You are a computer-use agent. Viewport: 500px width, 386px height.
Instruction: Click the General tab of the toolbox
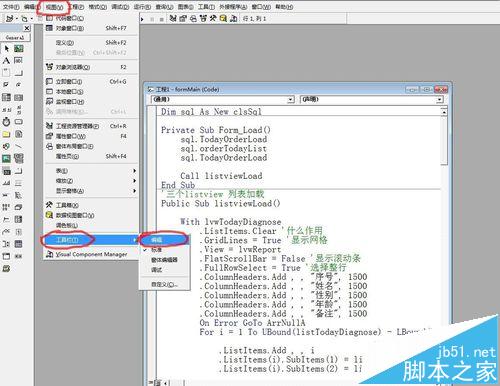pos(15,38)
